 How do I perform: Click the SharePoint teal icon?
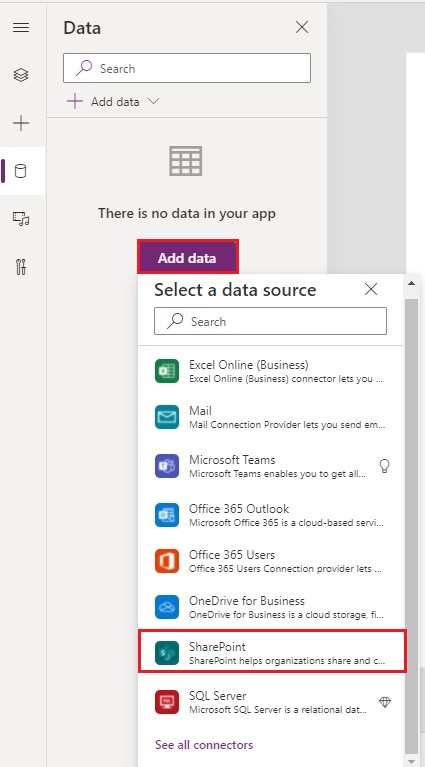pyautogui.click(x=167, y=653)
